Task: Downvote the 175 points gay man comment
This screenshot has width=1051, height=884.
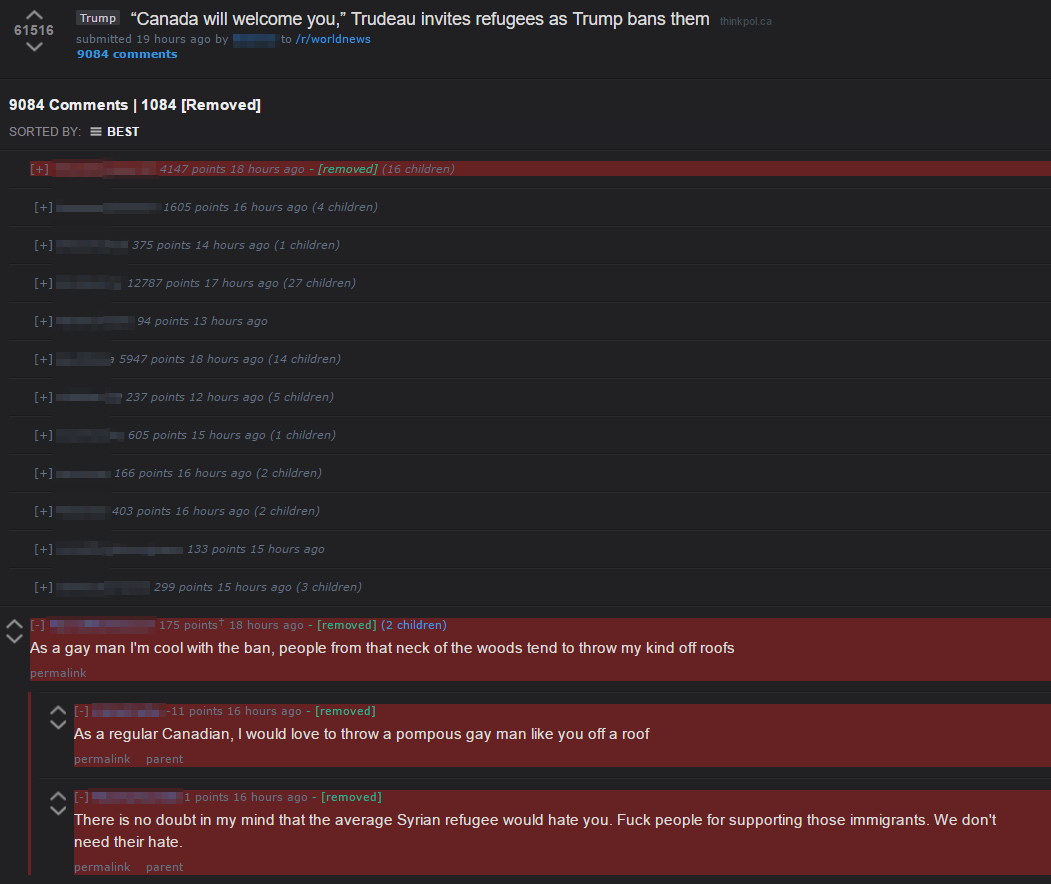Action: [14, 639]
